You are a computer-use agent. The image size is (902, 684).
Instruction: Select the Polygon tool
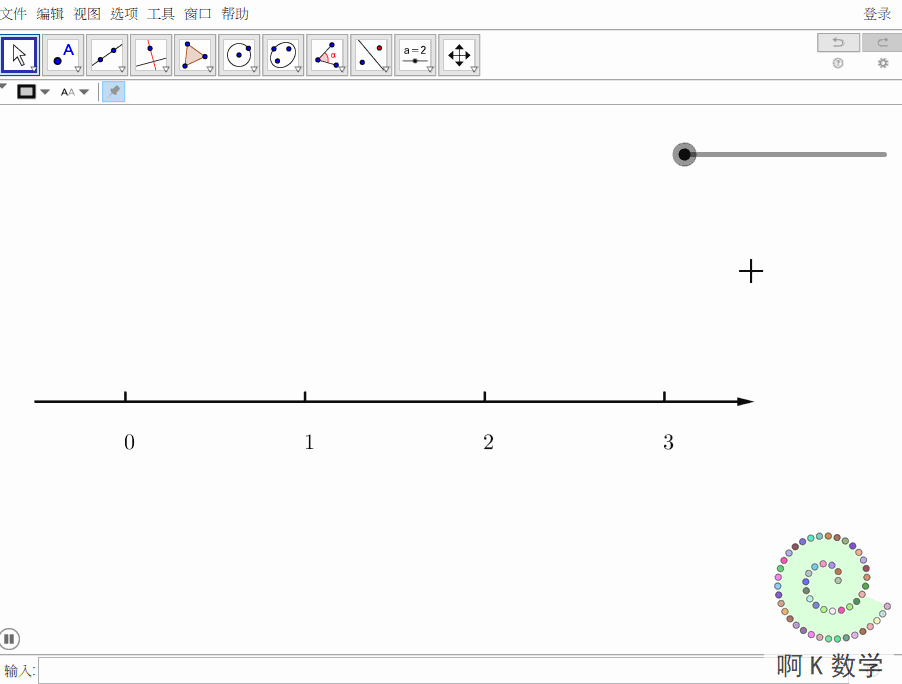click(x=195, y=55)
